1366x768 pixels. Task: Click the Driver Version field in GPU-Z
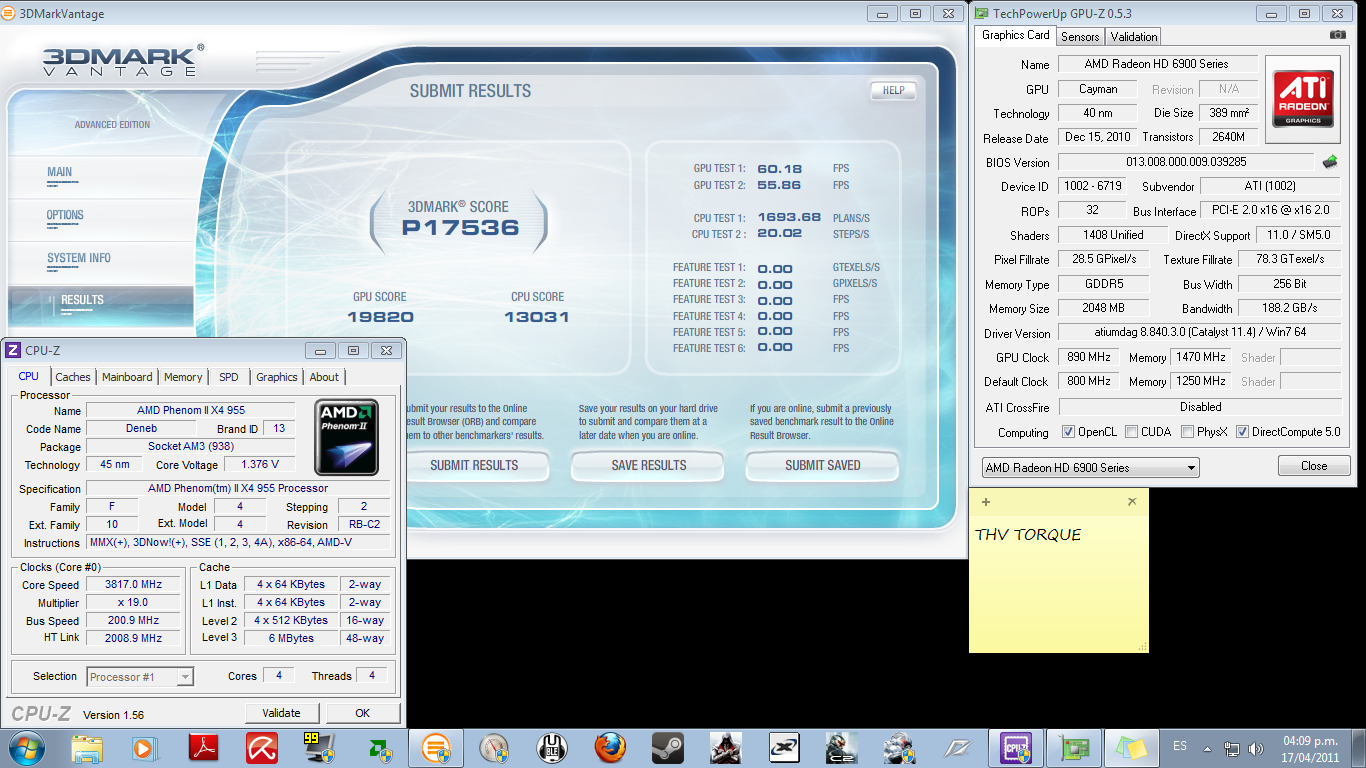tap(1199, 333)
